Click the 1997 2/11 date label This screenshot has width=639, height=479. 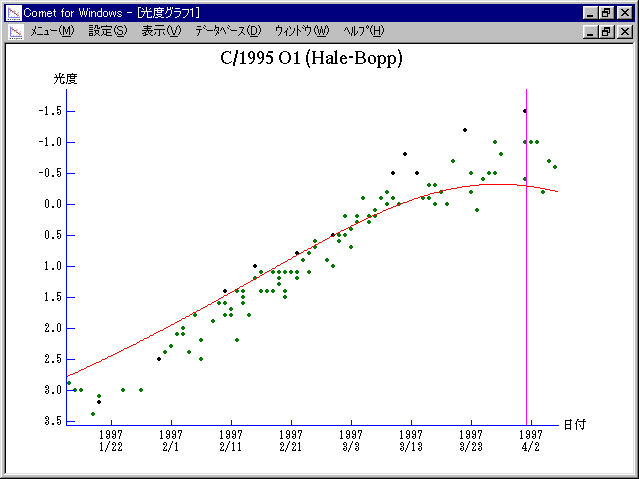pos(231,441)
